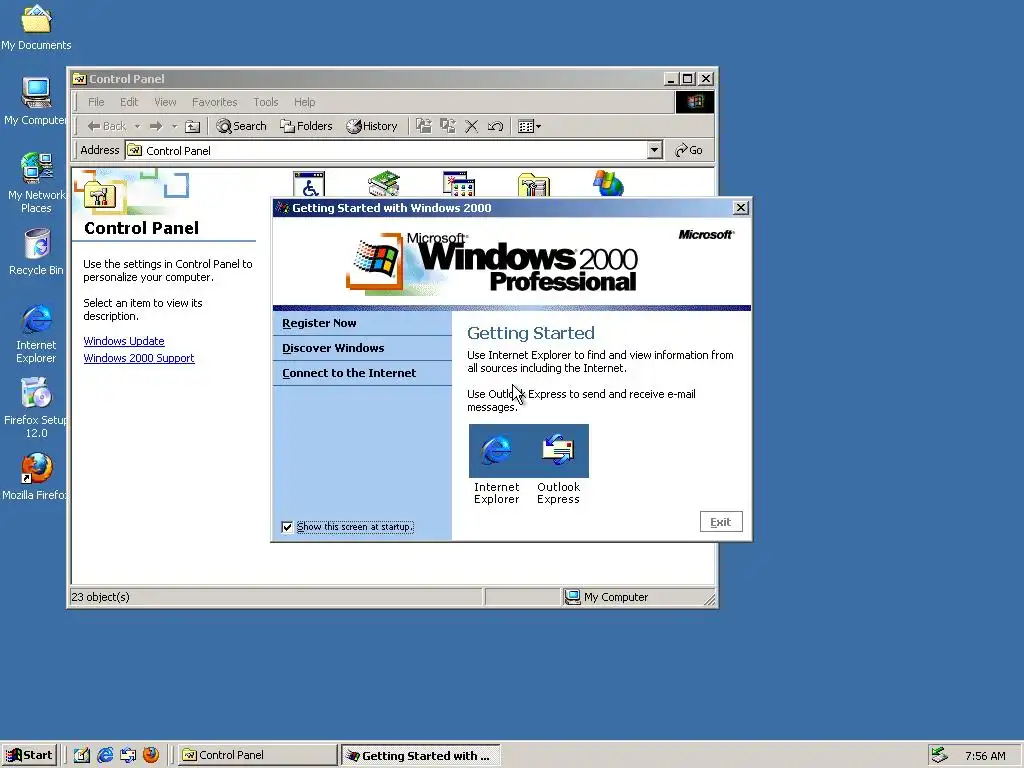Viewport: 1024px width, 768px height.
Task: Go up one folder level in Control Panel
Action: (192, 126)
